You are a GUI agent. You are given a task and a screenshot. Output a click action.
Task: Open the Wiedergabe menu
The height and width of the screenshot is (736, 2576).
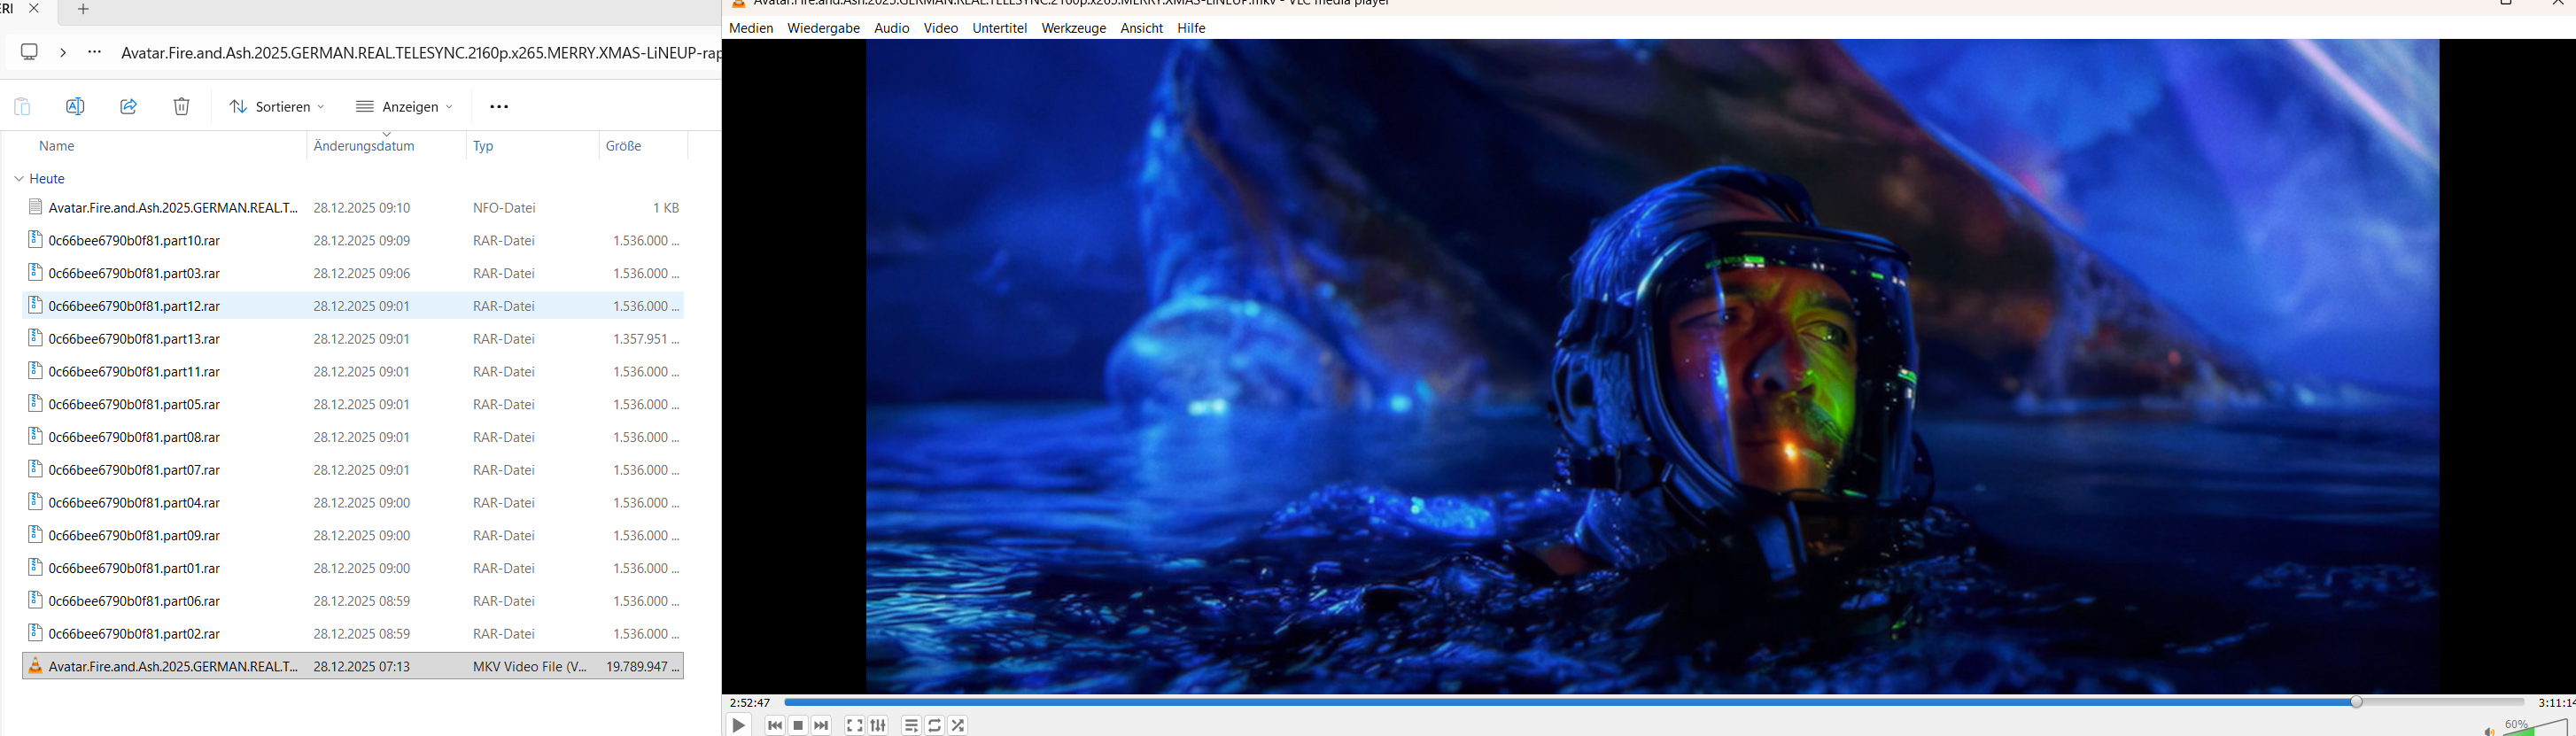tap(823, 28)
